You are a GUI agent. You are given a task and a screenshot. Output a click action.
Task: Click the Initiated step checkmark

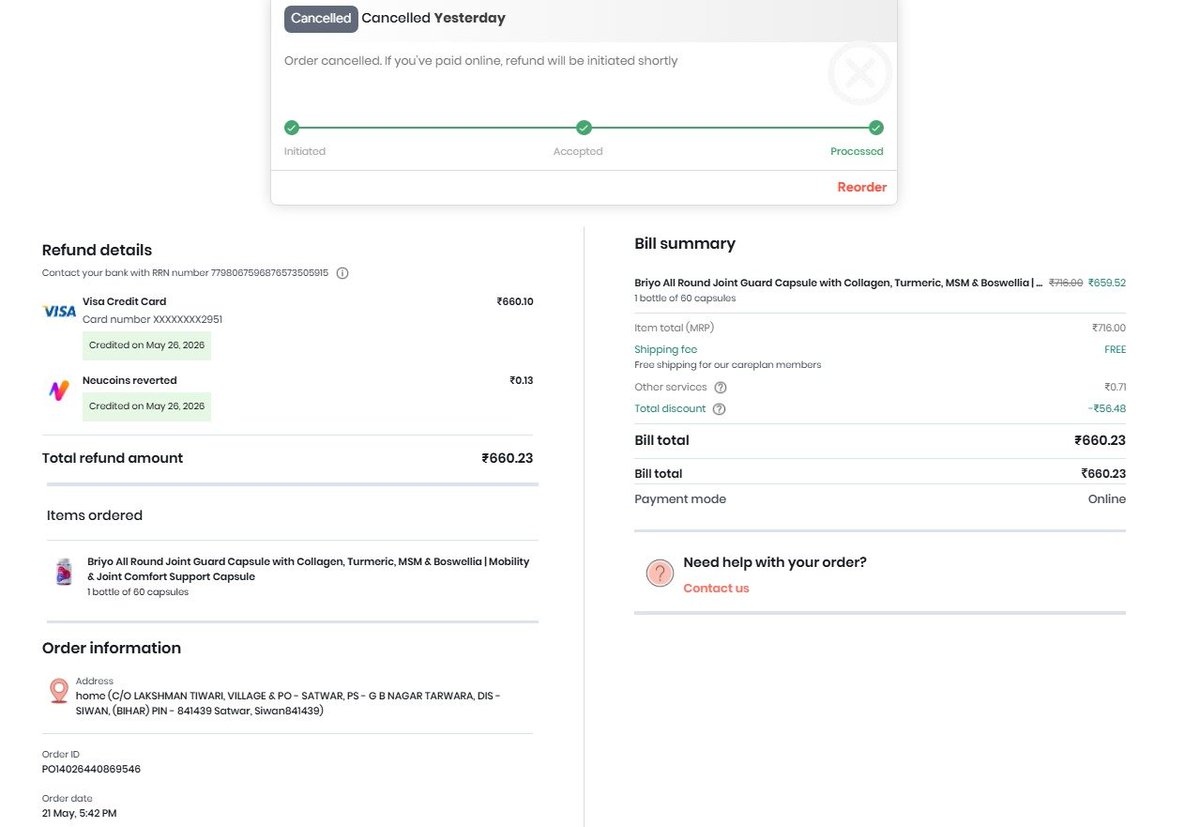291,128
